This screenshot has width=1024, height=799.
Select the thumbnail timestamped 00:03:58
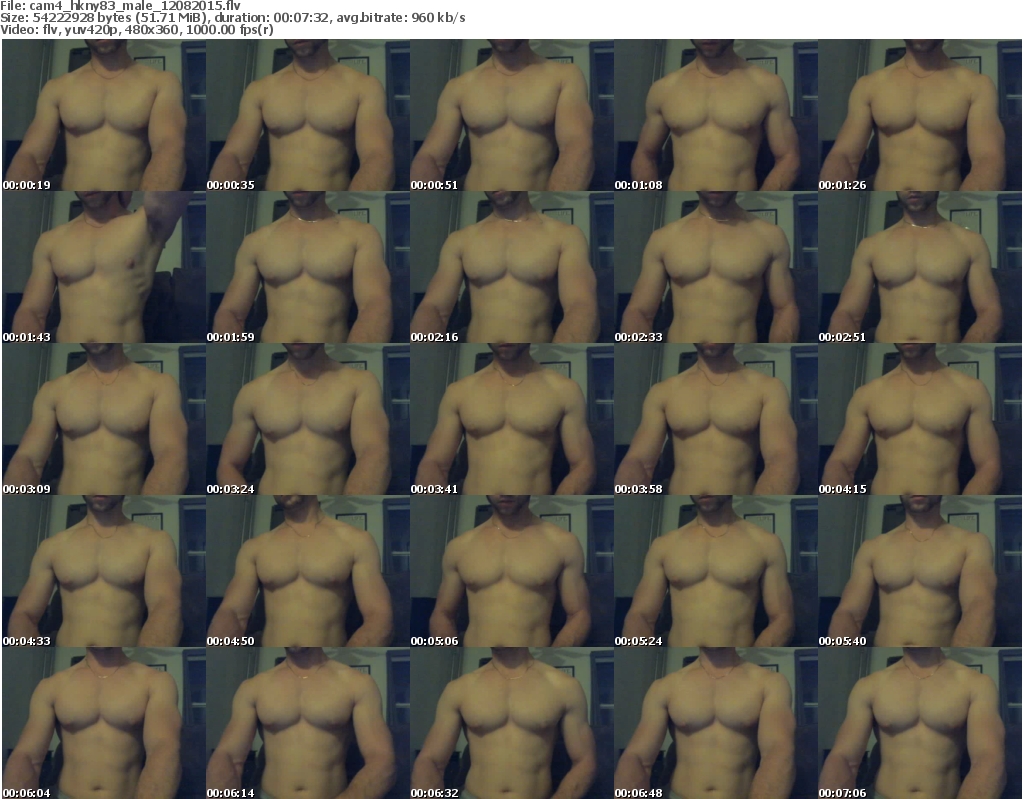click(x=716, y=419)
